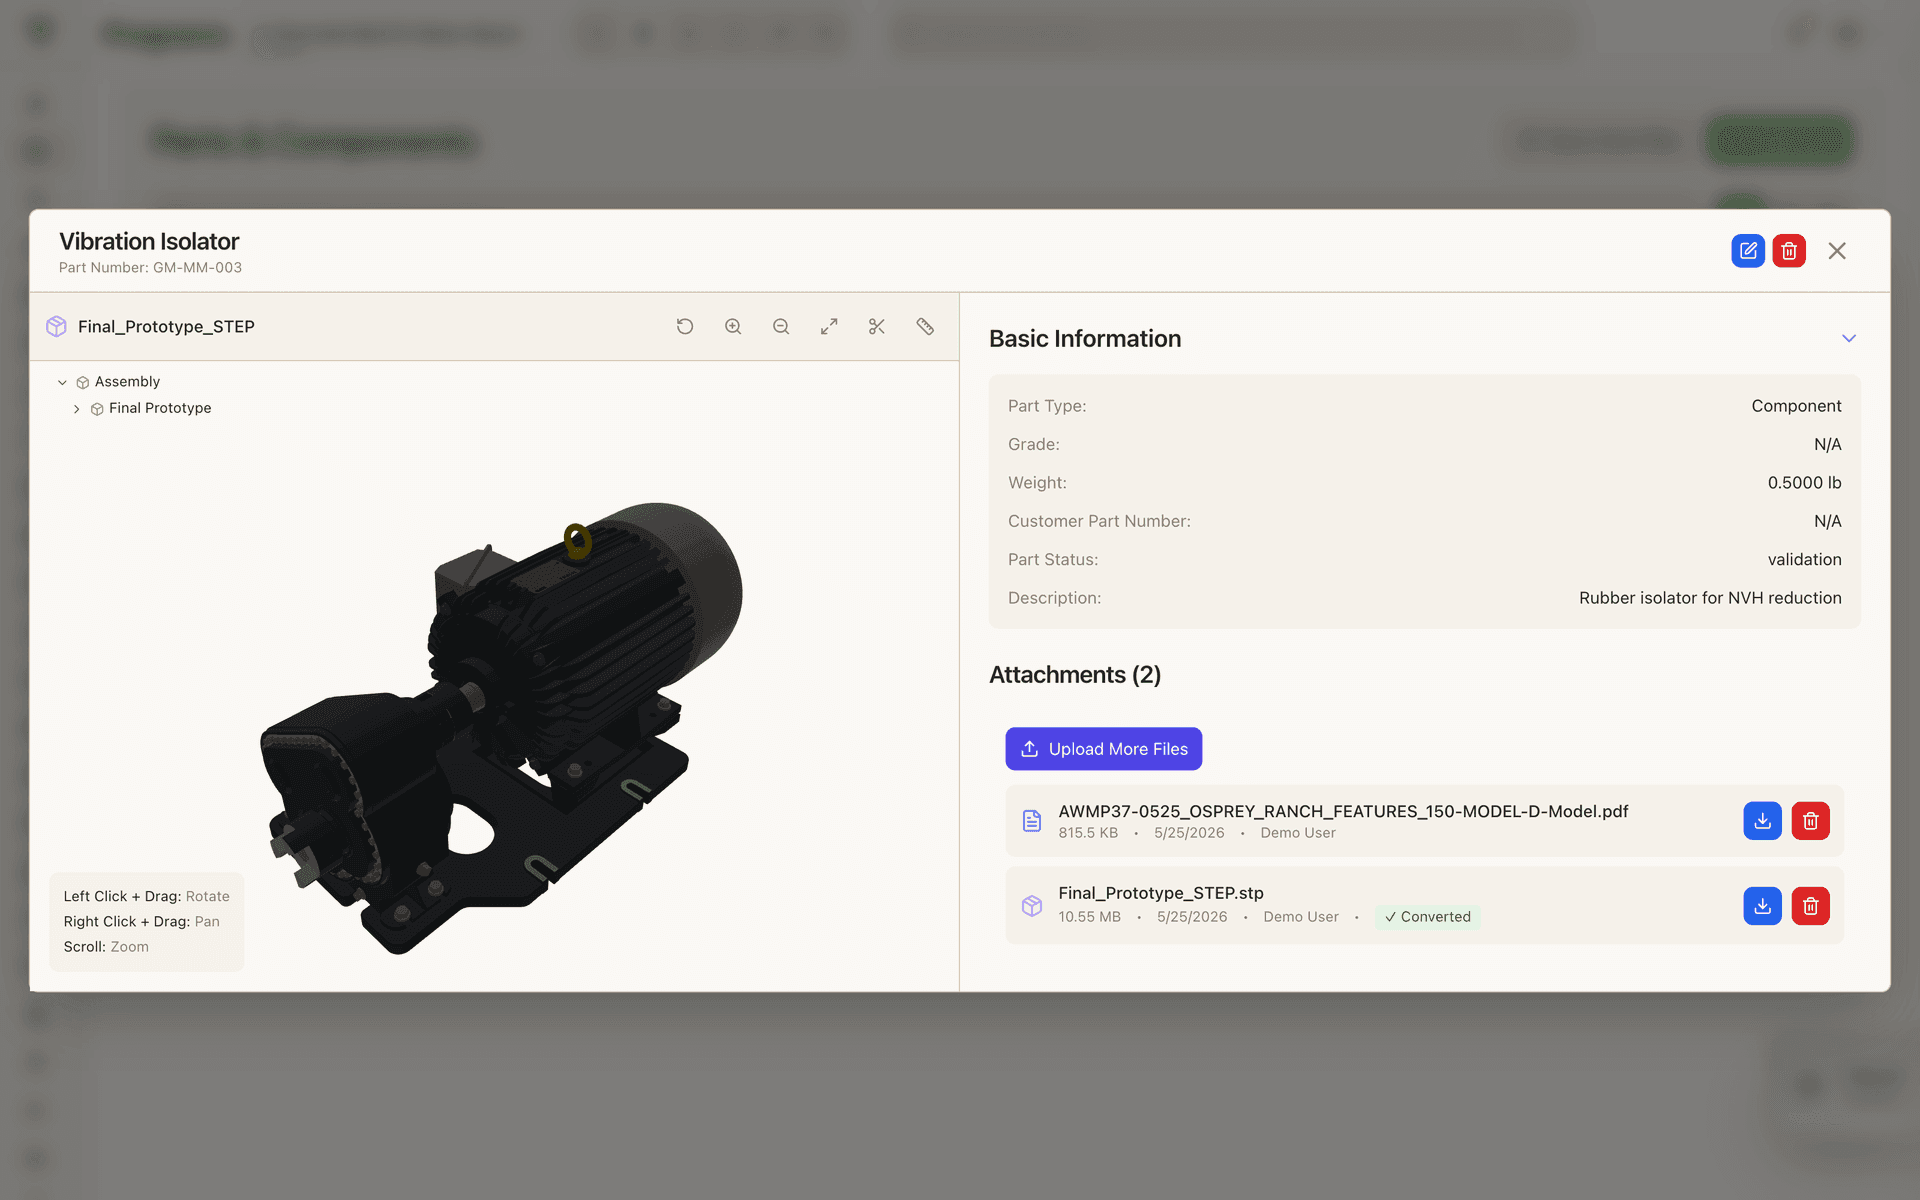Screen dimensions: 1920x1200
Task: Collapse the Assembly tree node
Action: click(62, 382)
